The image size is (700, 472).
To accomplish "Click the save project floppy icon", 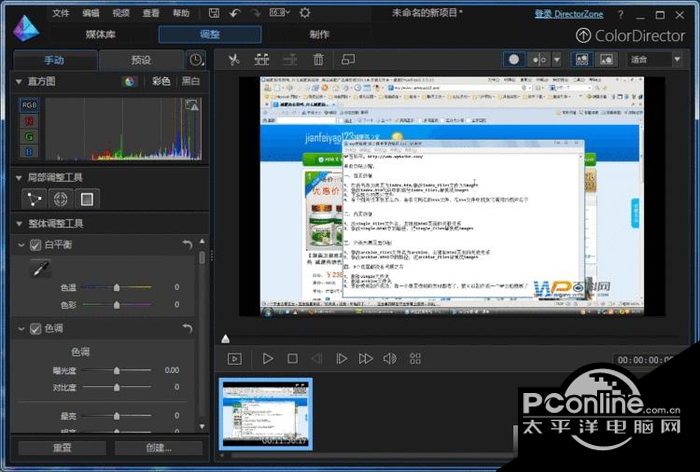I will coord(214,13).
